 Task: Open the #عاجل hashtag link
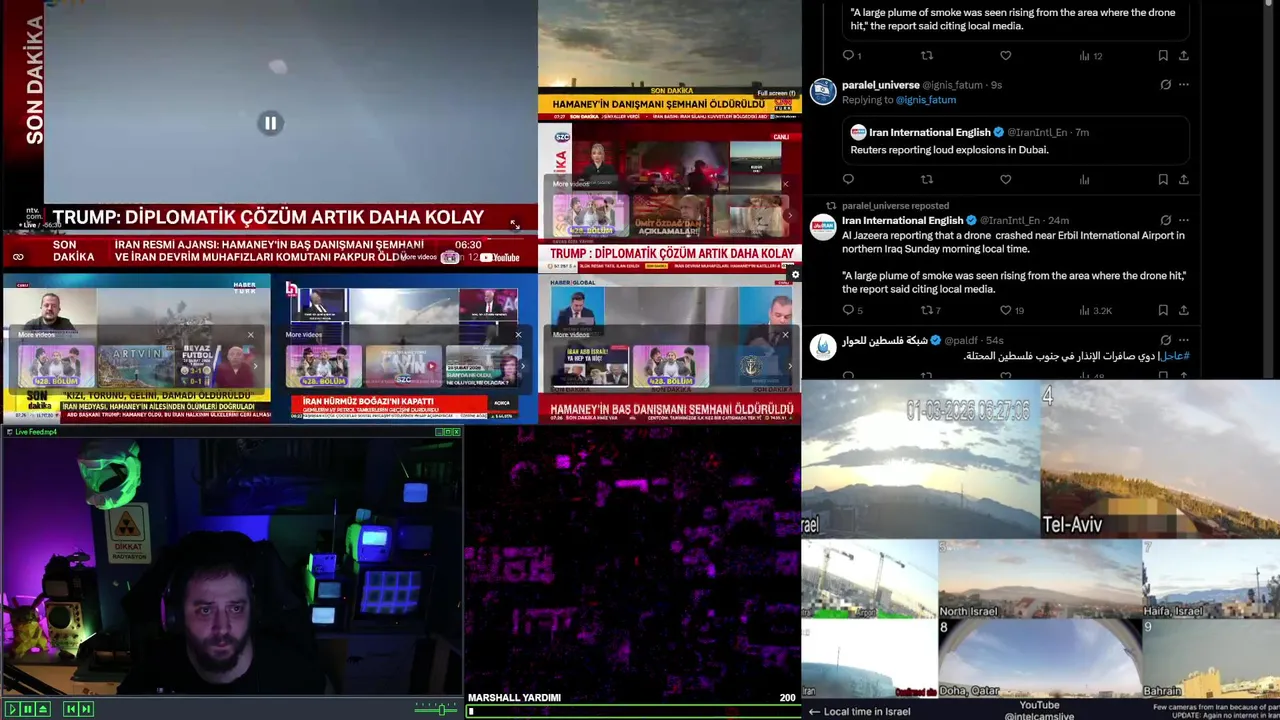pos(1174,356)
